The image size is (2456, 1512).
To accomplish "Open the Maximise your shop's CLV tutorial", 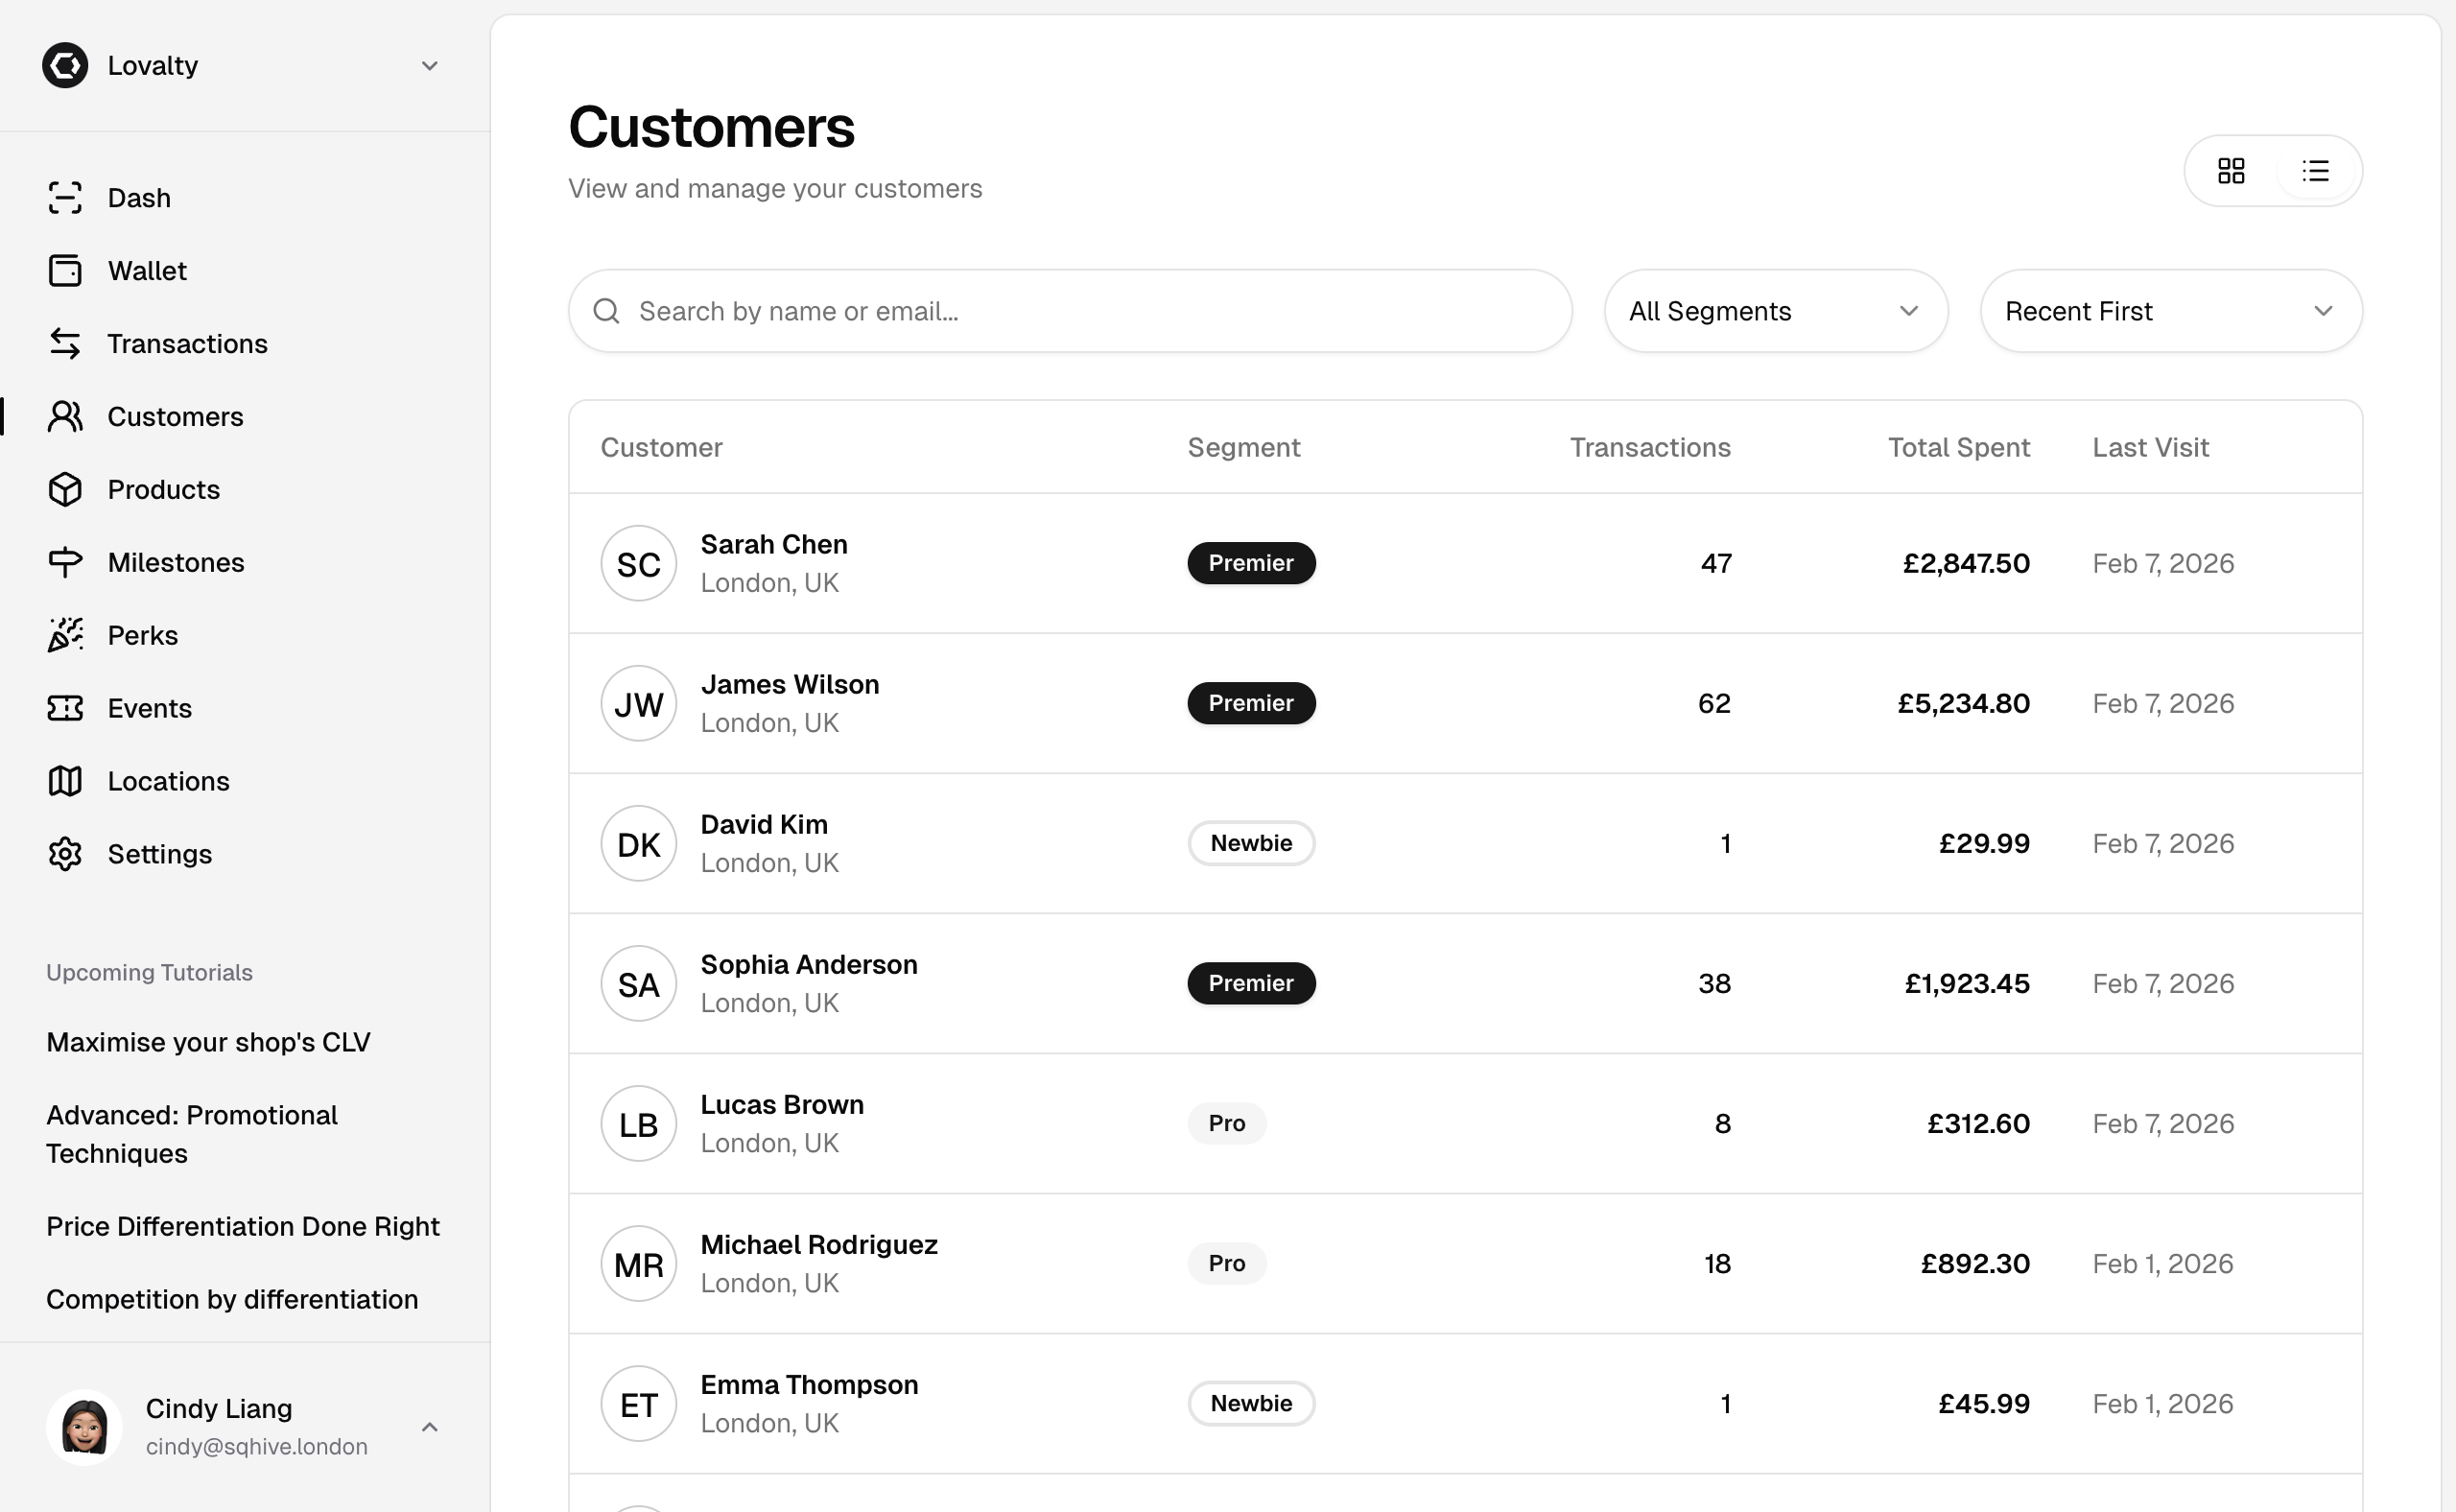I will (208, 1042).
